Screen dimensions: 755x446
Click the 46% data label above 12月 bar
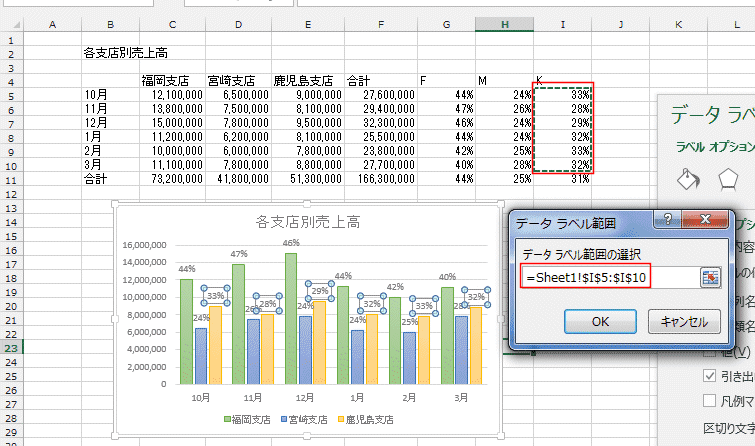[x=291, y=243]
